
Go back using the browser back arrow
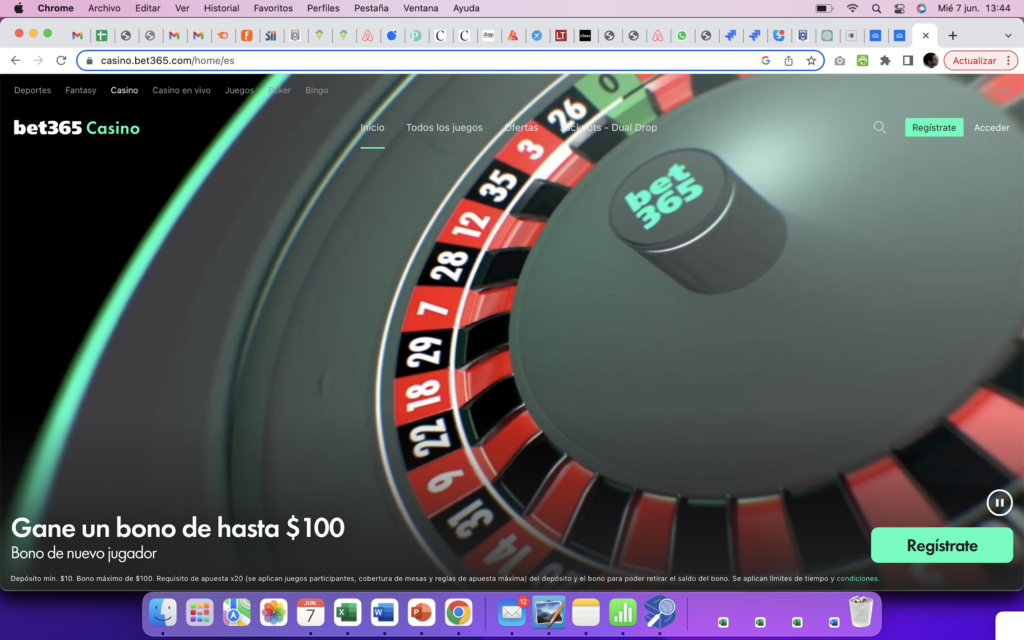click(x=15, y=60)
